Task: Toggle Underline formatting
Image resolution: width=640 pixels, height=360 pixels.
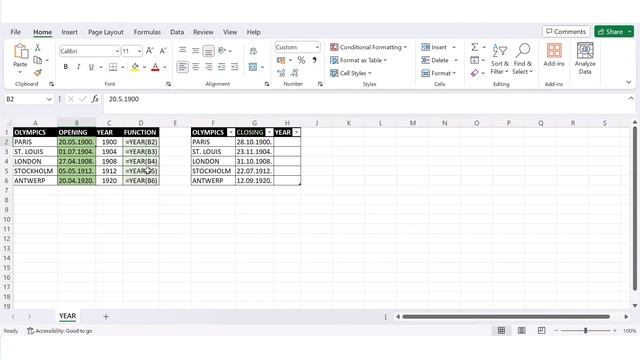Action: click(91, 67)
